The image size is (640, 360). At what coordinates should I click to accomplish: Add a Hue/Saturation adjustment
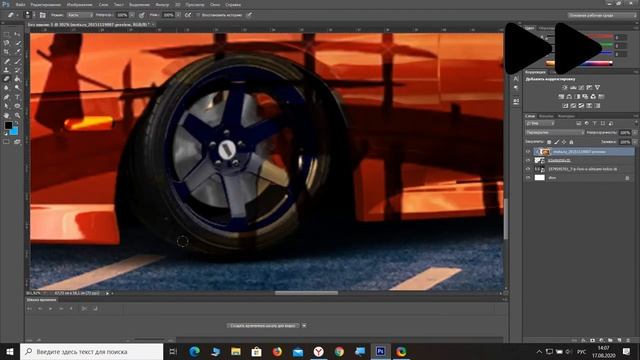coord(561,97)
